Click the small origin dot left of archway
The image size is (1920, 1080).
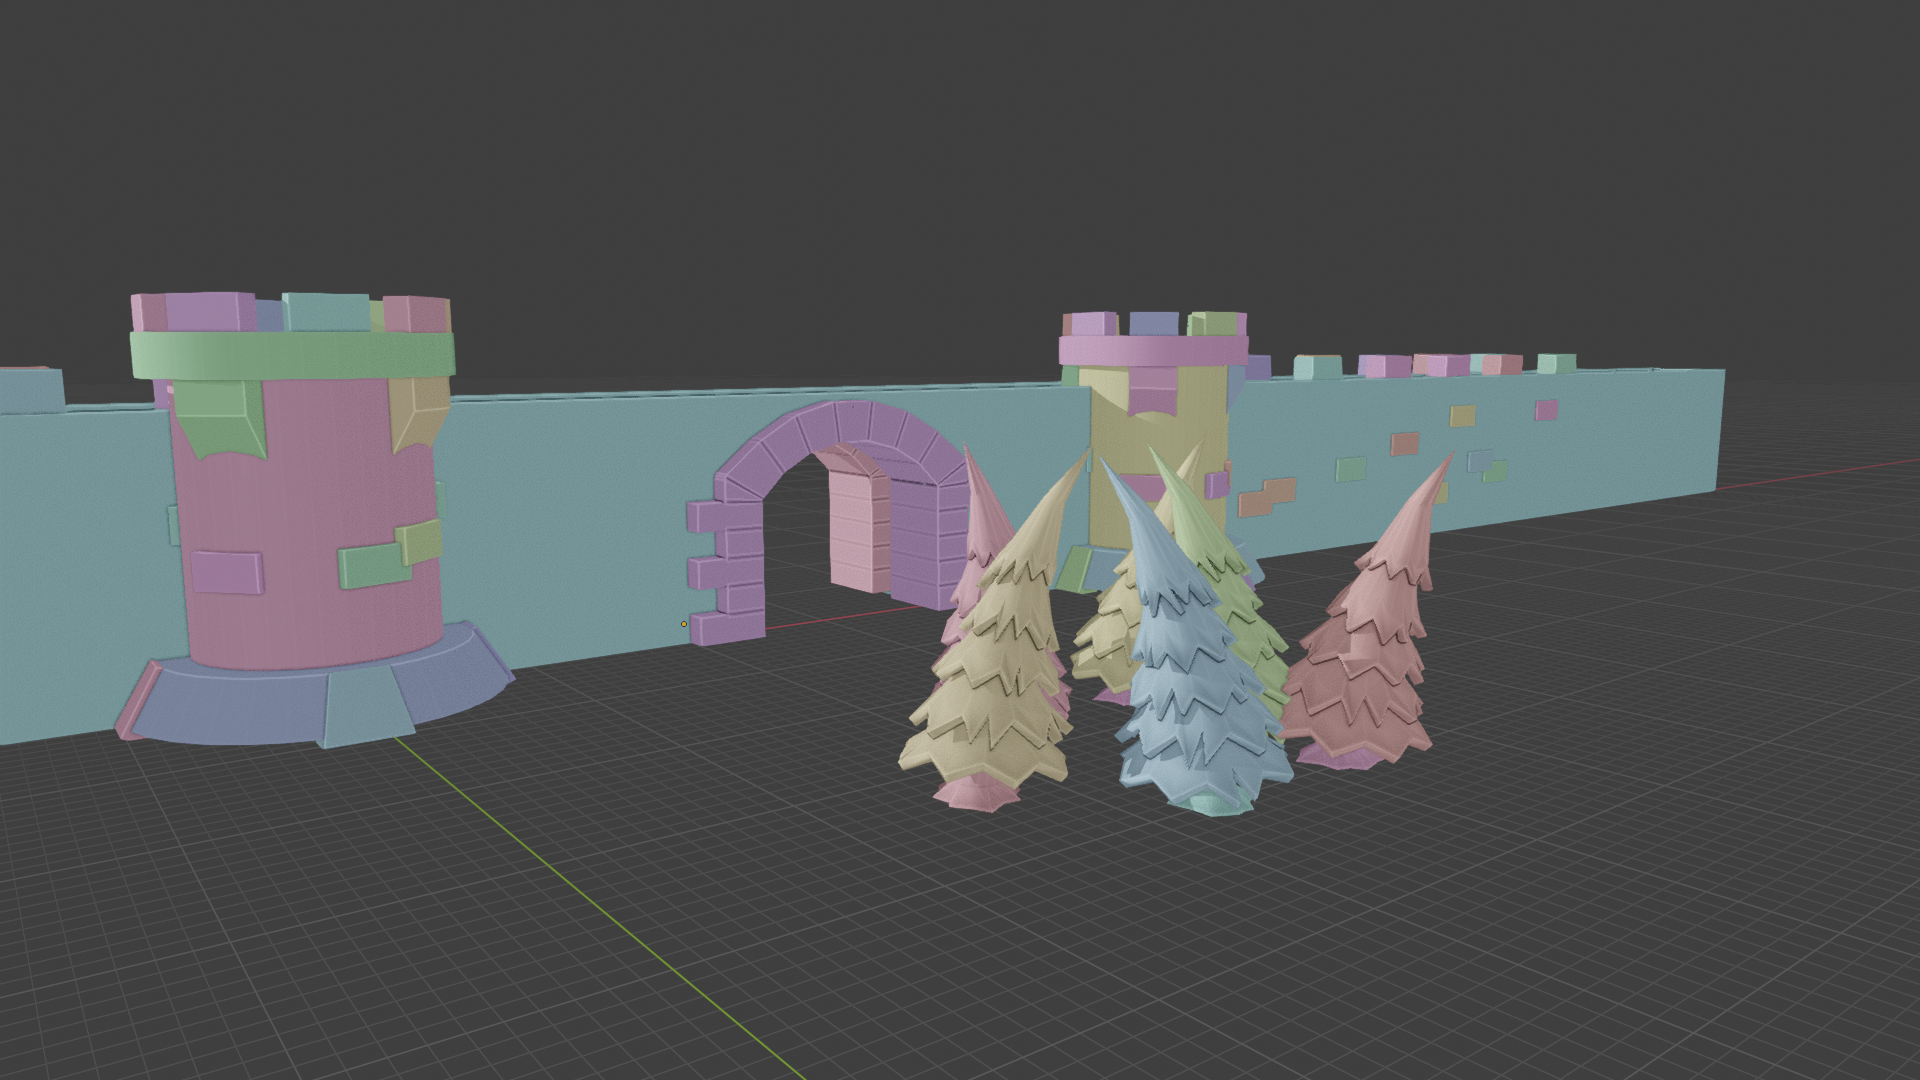684,624
